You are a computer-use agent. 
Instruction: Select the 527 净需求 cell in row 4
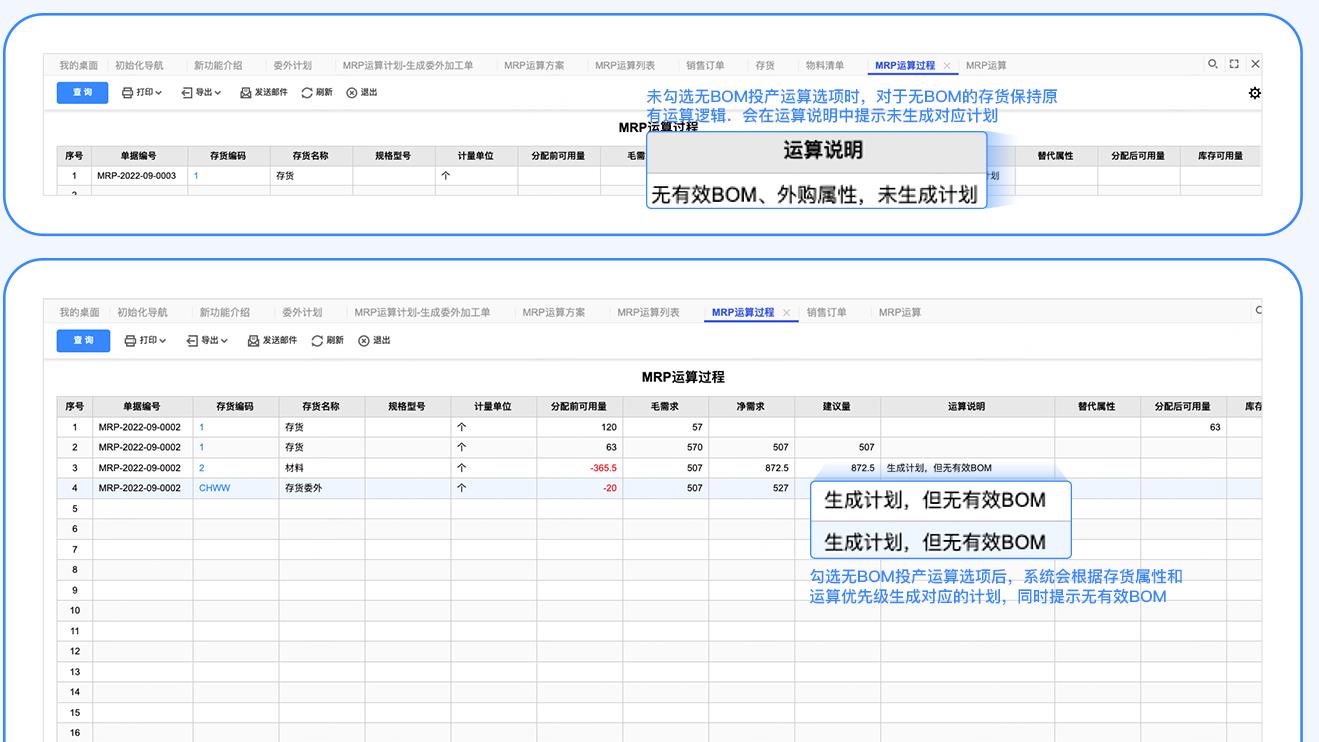coord(751,488)
